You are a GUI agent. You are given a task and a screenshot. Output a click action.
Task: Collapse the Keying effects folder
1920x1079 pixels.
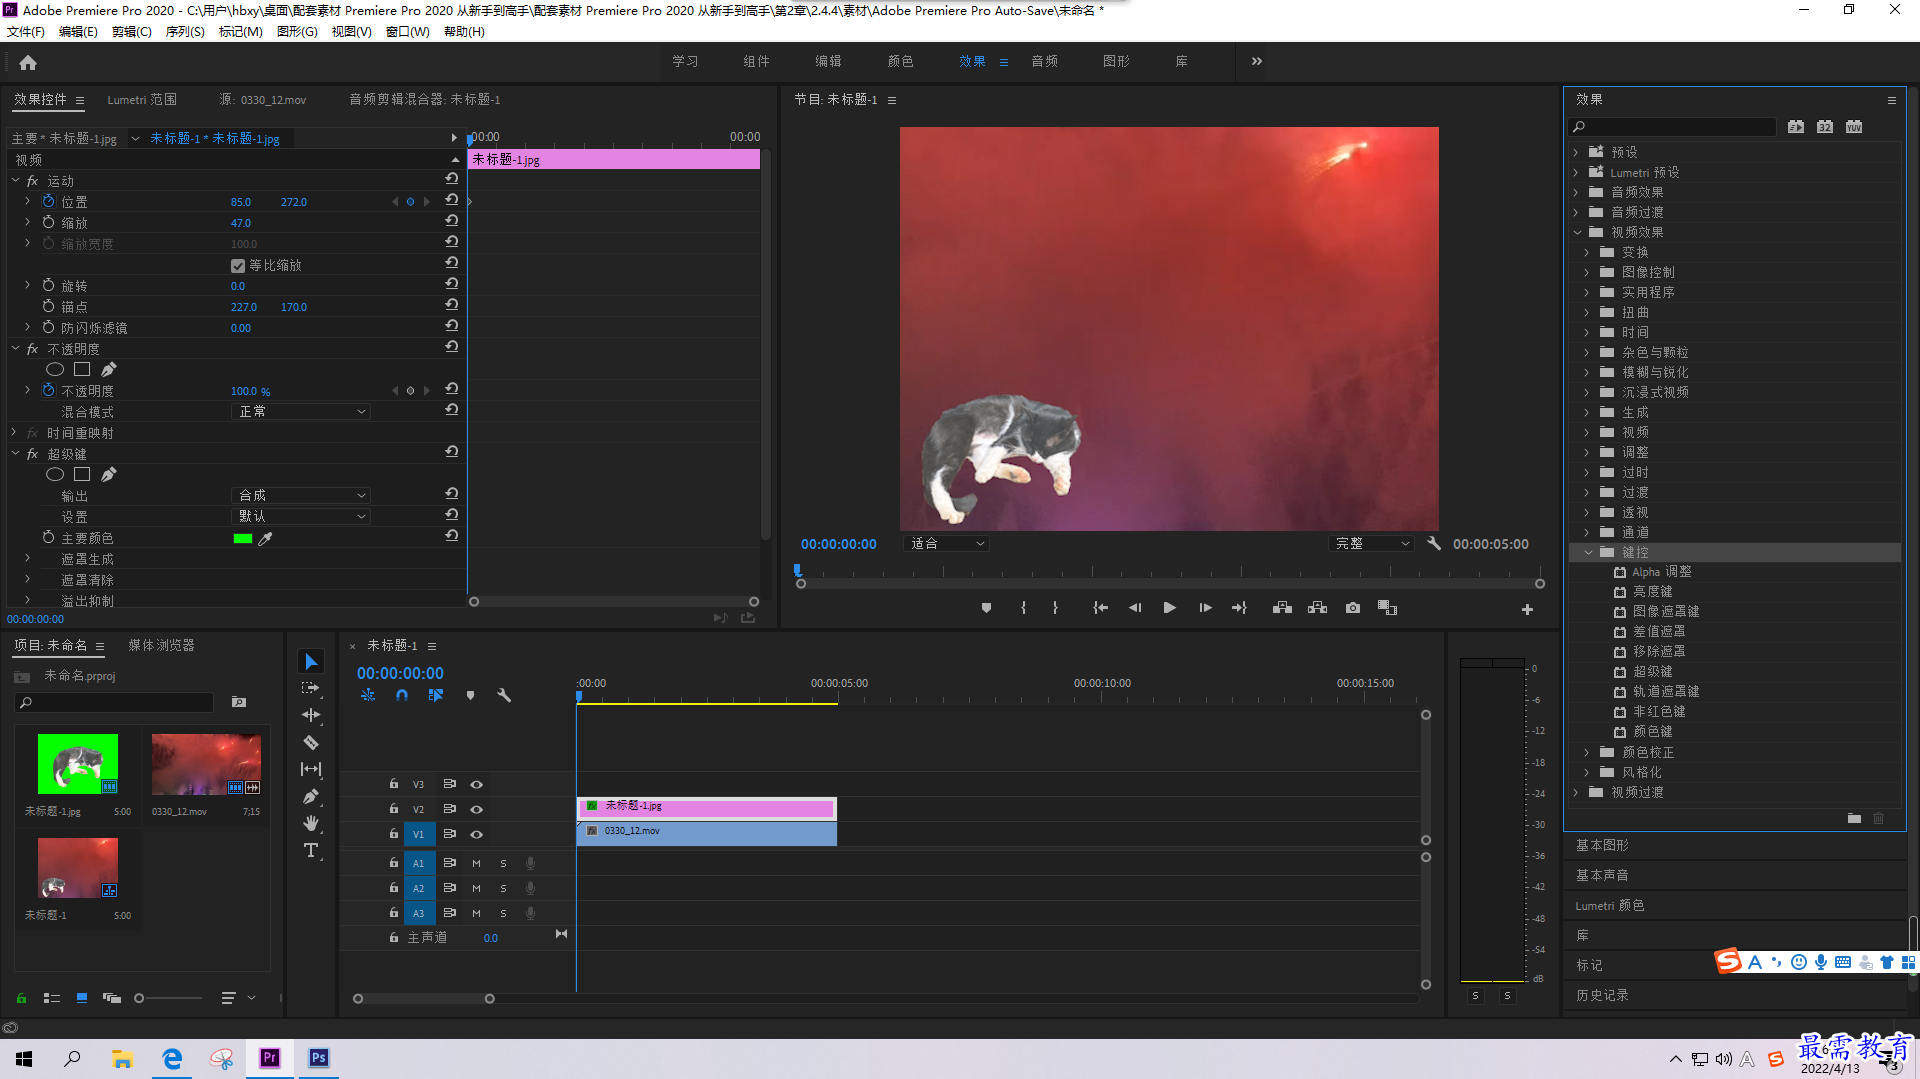1588,552
